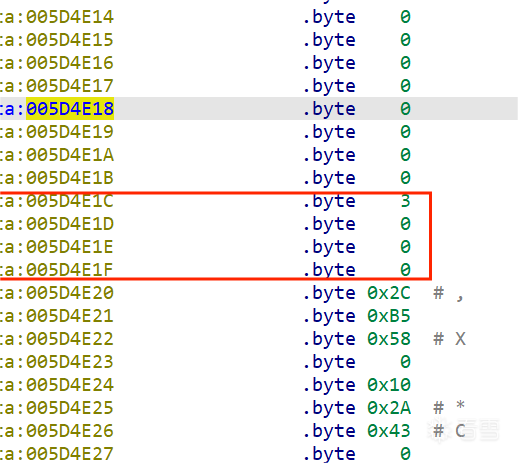Click address 005D4E25

[70, 408]
